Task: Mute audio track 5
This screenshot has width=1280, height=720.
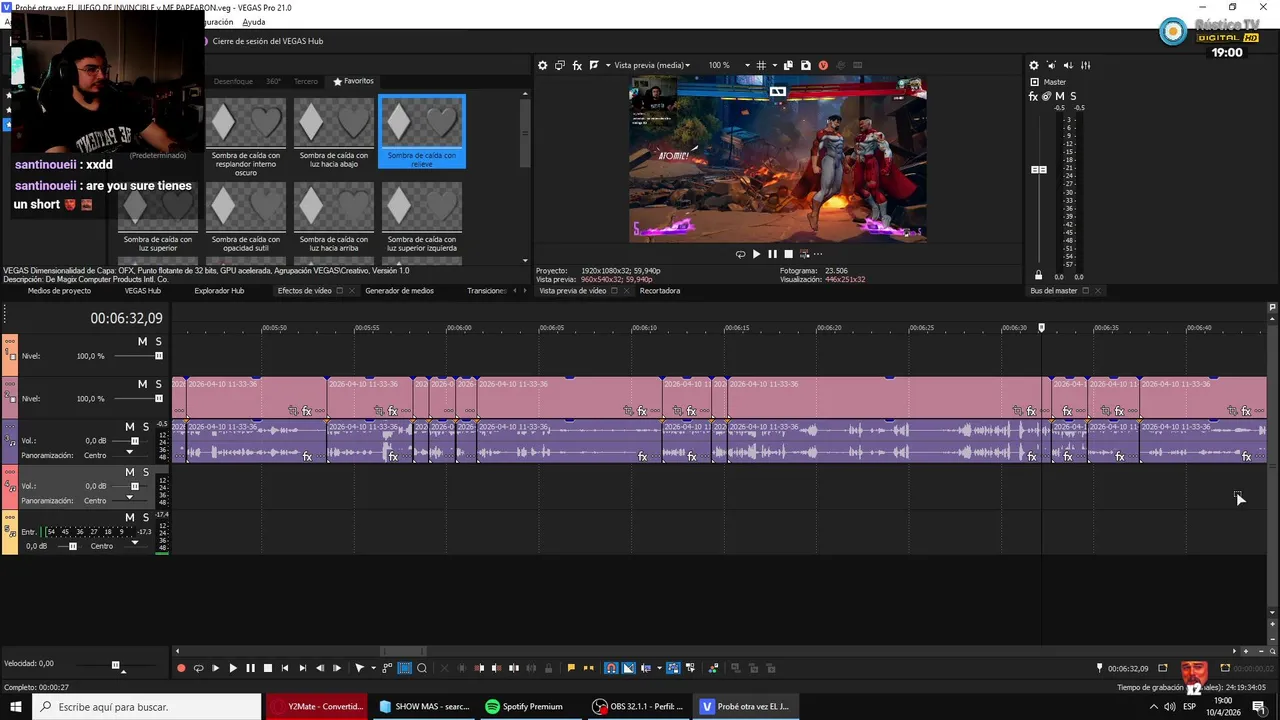Action: pyautogui.click(x=129, y=517)
